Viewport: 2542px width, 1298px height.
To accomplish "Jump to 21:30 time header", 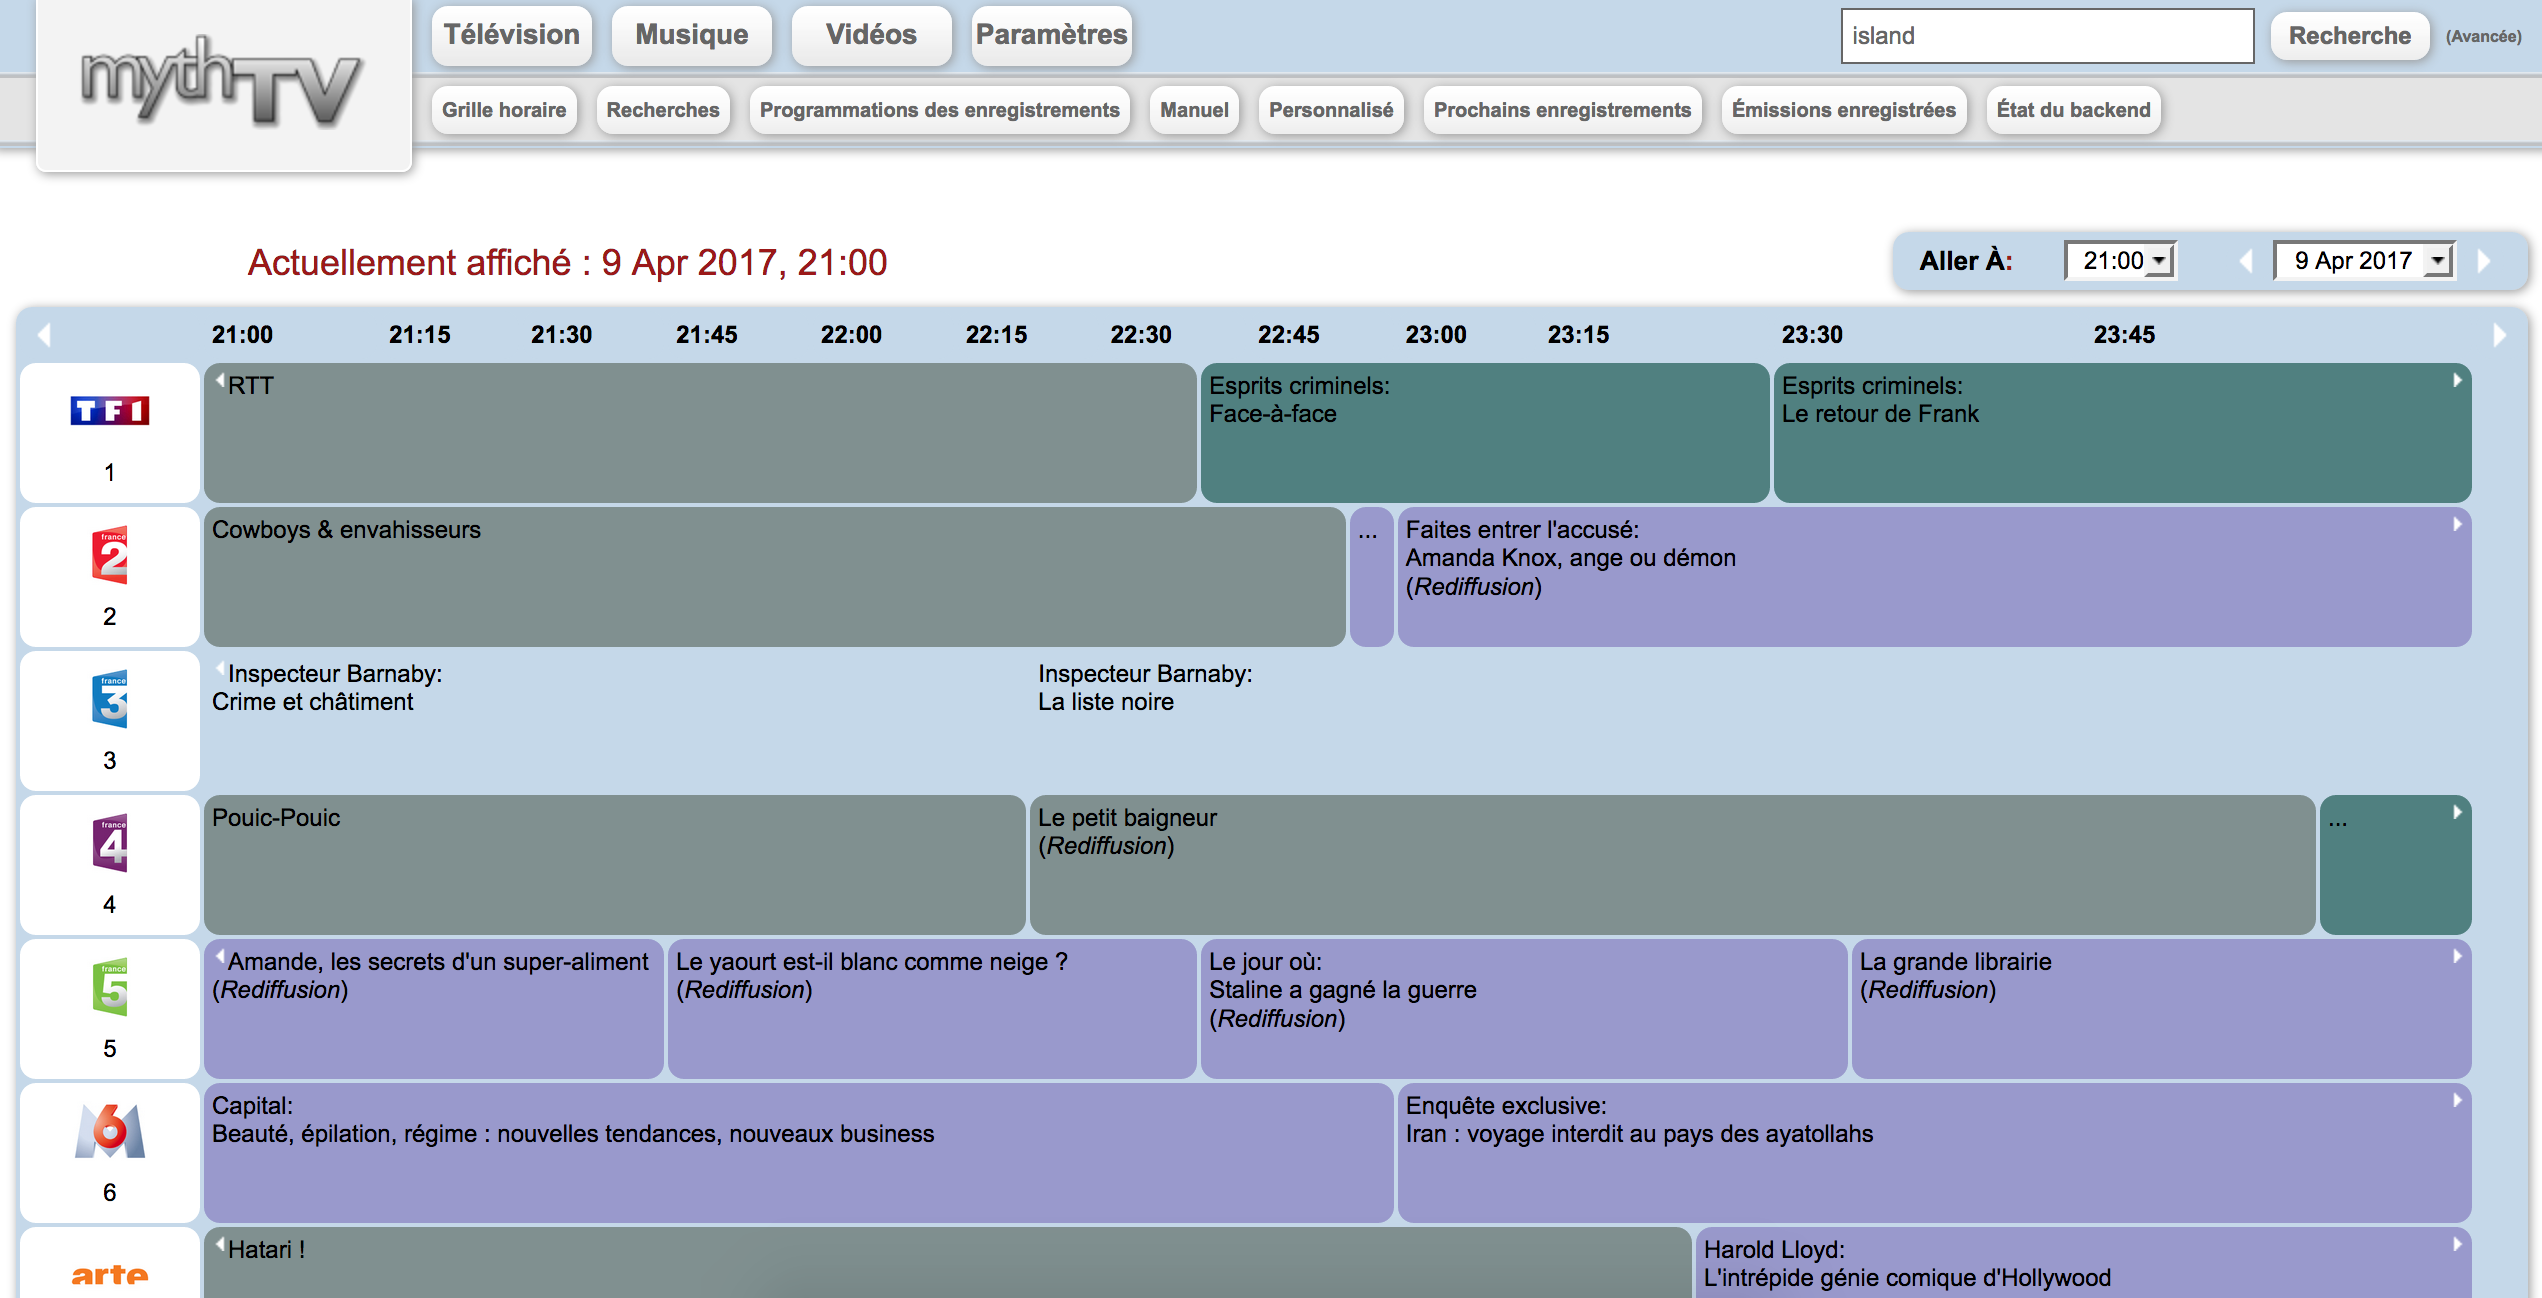I will click(562, 335).
